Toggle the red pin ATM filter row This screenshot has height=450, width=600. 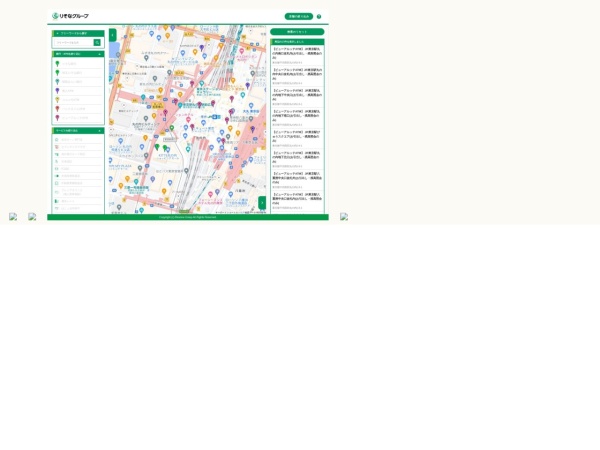78,109
